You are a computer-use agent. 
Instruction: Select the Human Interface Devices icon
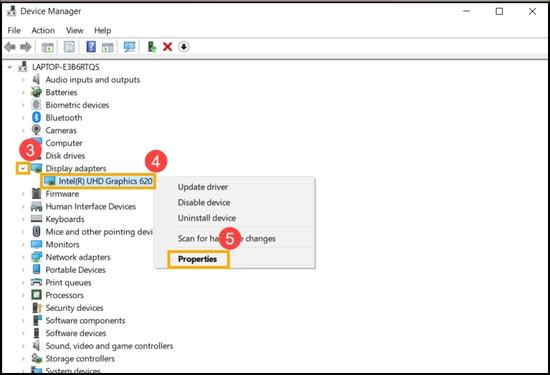point(36,206)
